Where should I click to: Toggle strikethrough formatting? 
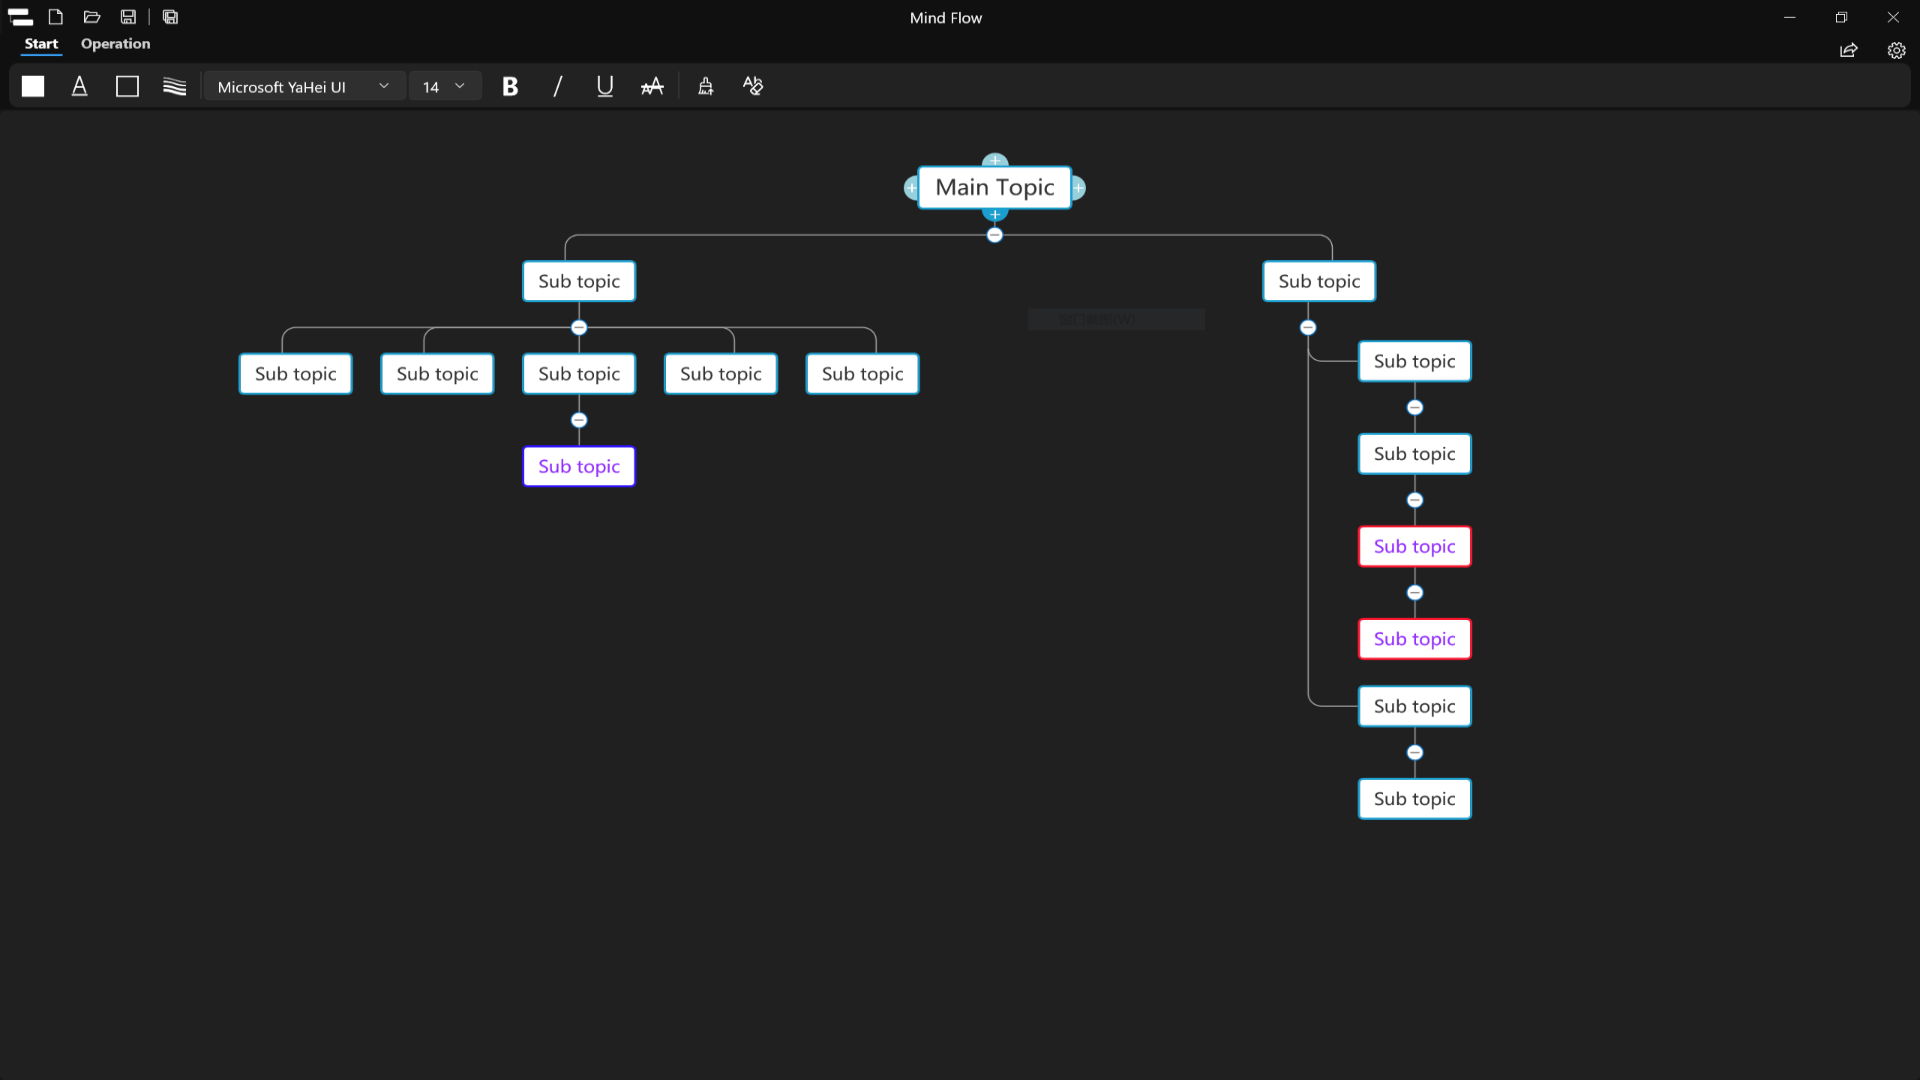(x=652, y=87)
